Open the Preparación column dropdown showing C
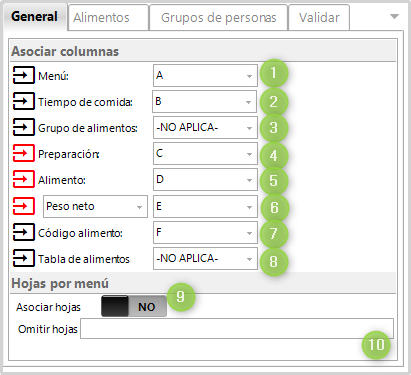 (205, 153)
